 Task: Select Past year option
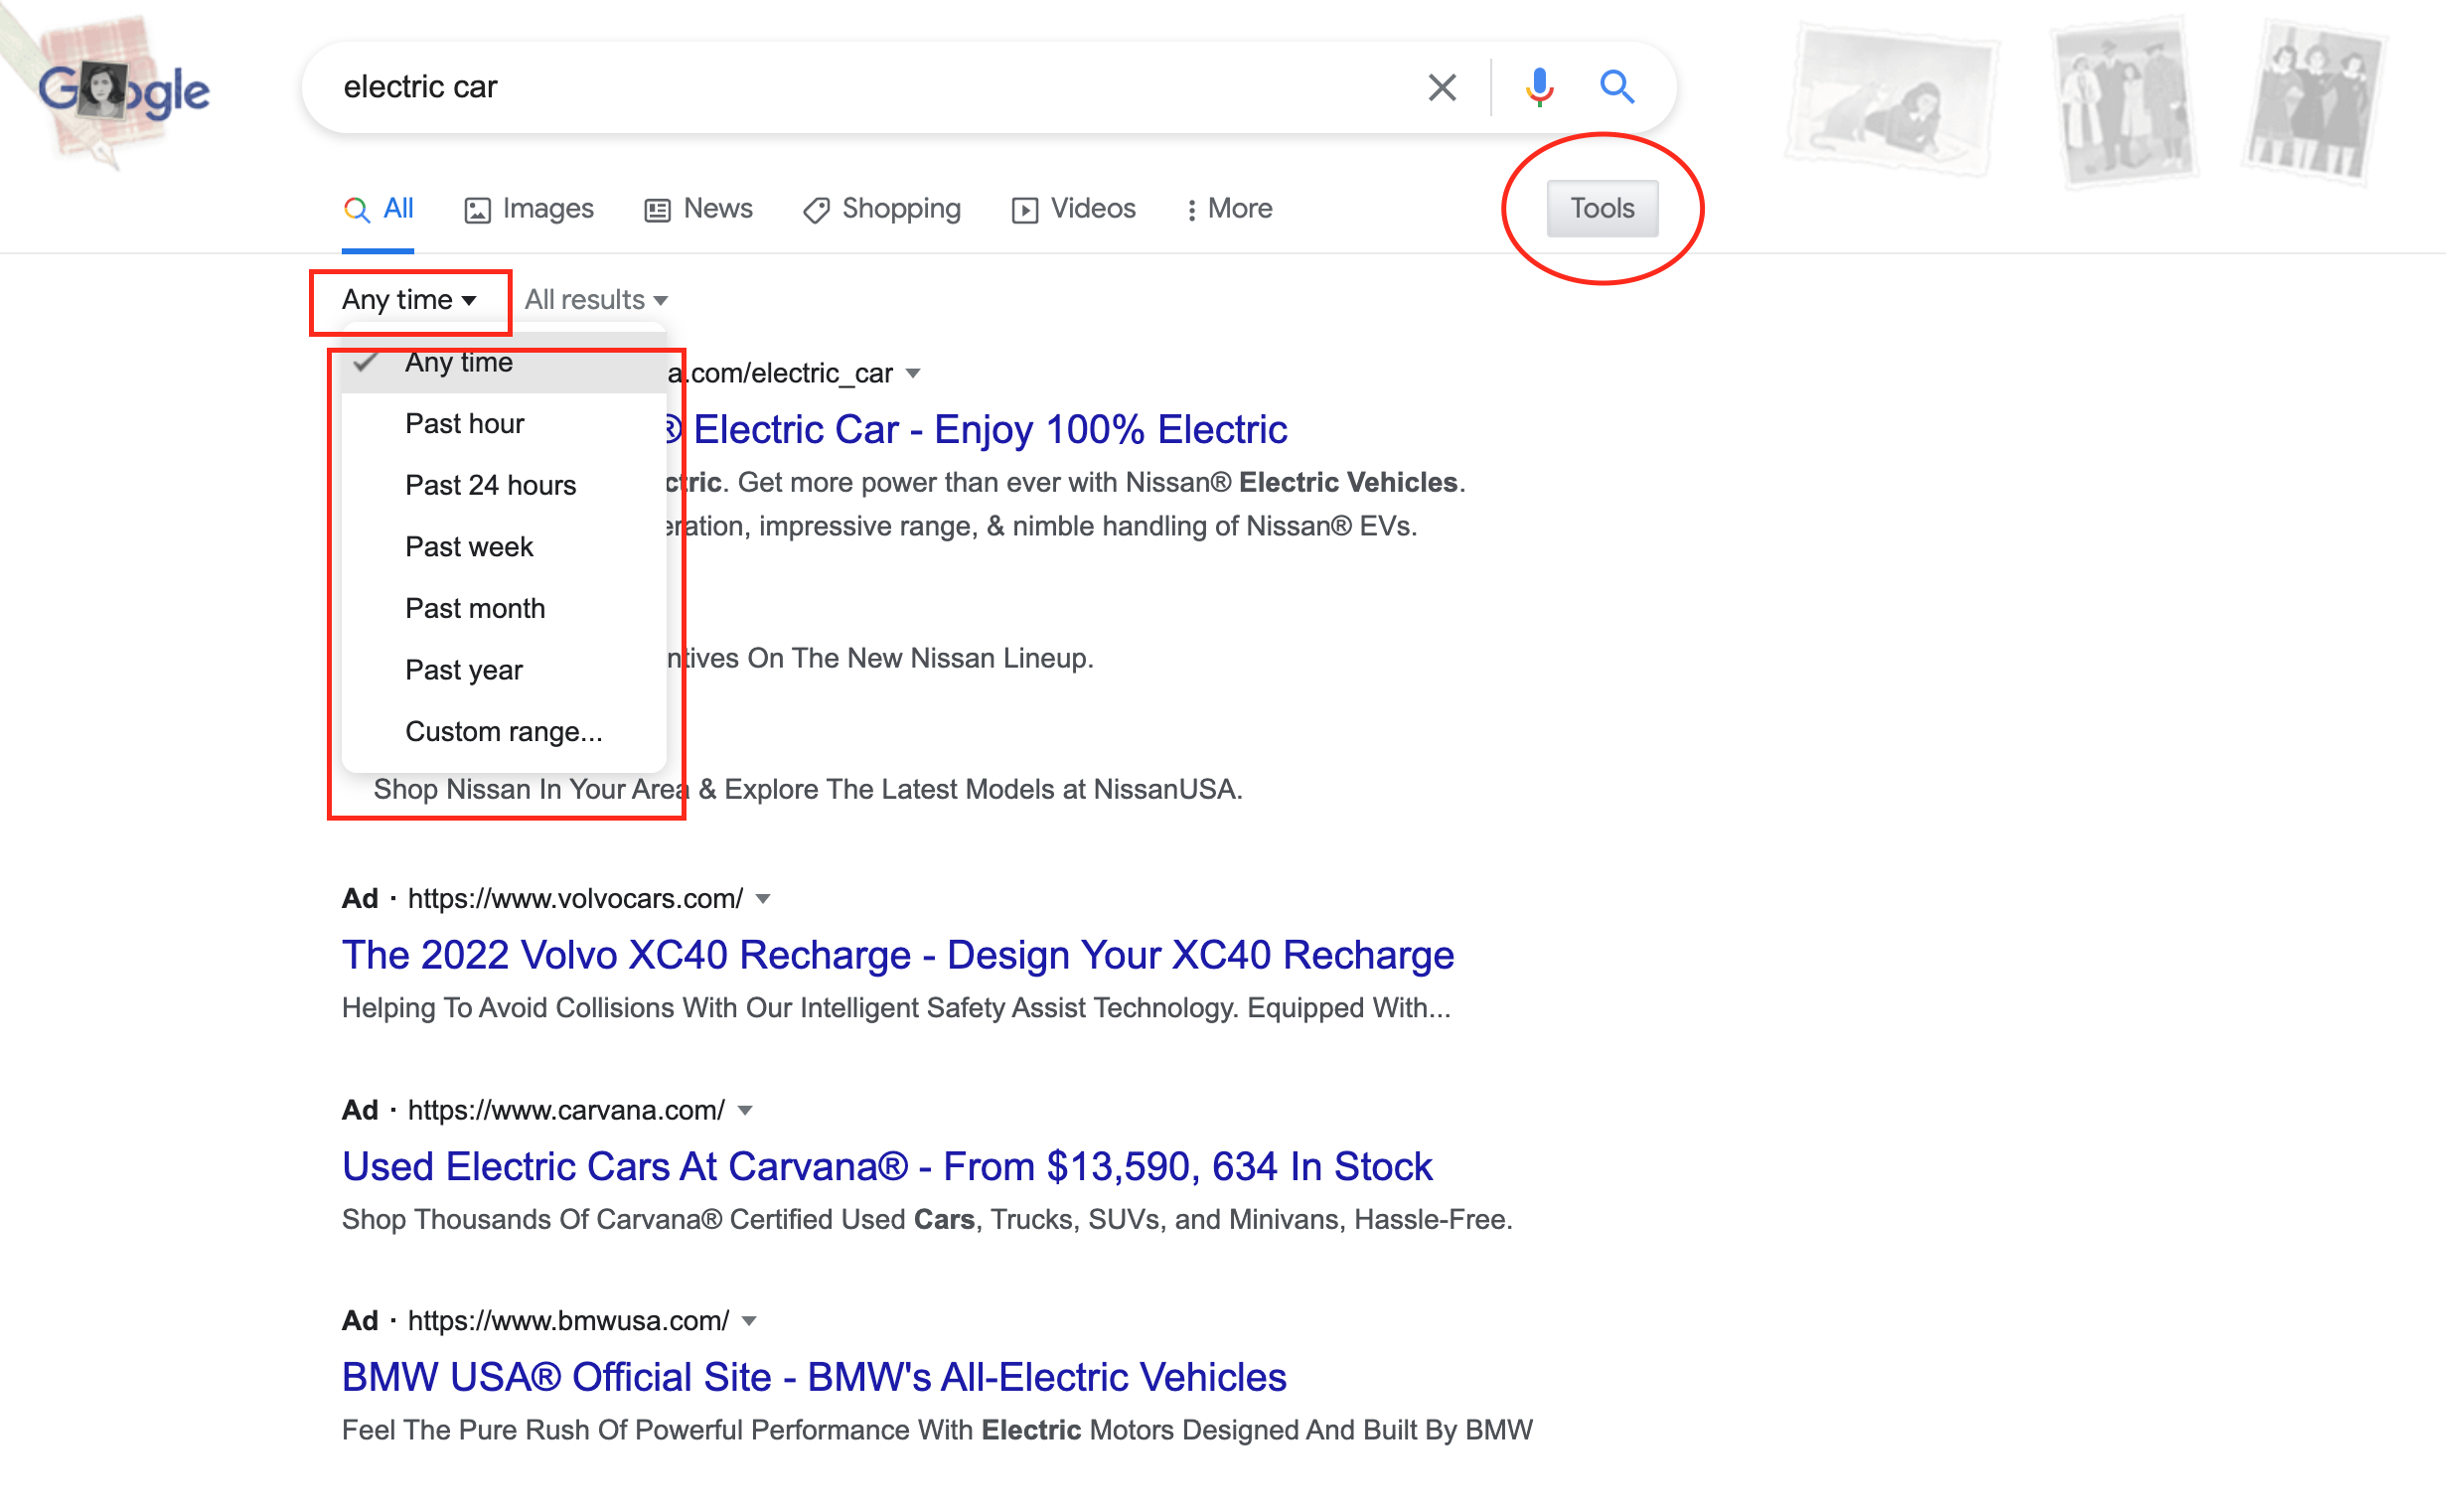click(504, 670)
